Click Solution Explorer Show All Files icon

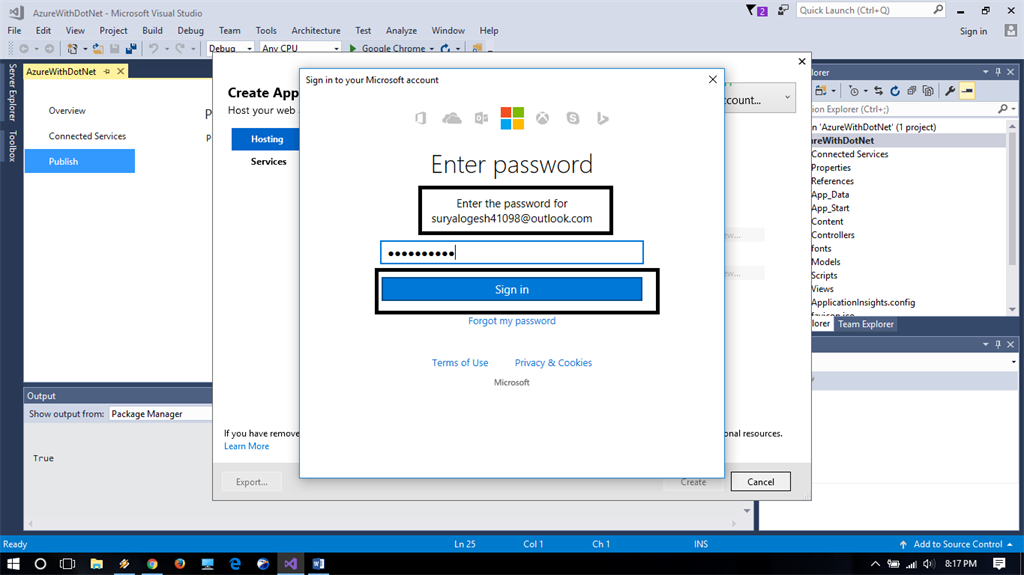pyautogui.click(x=928, y=91)
